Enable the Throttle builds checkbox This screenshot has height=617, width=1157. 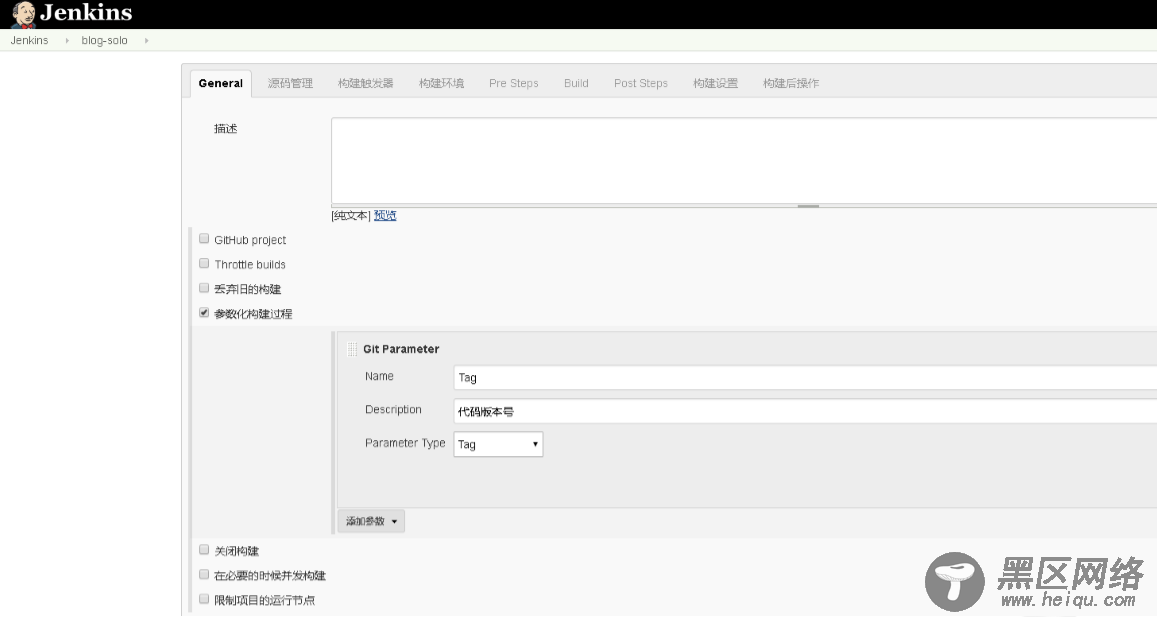(x=204, y=263)
